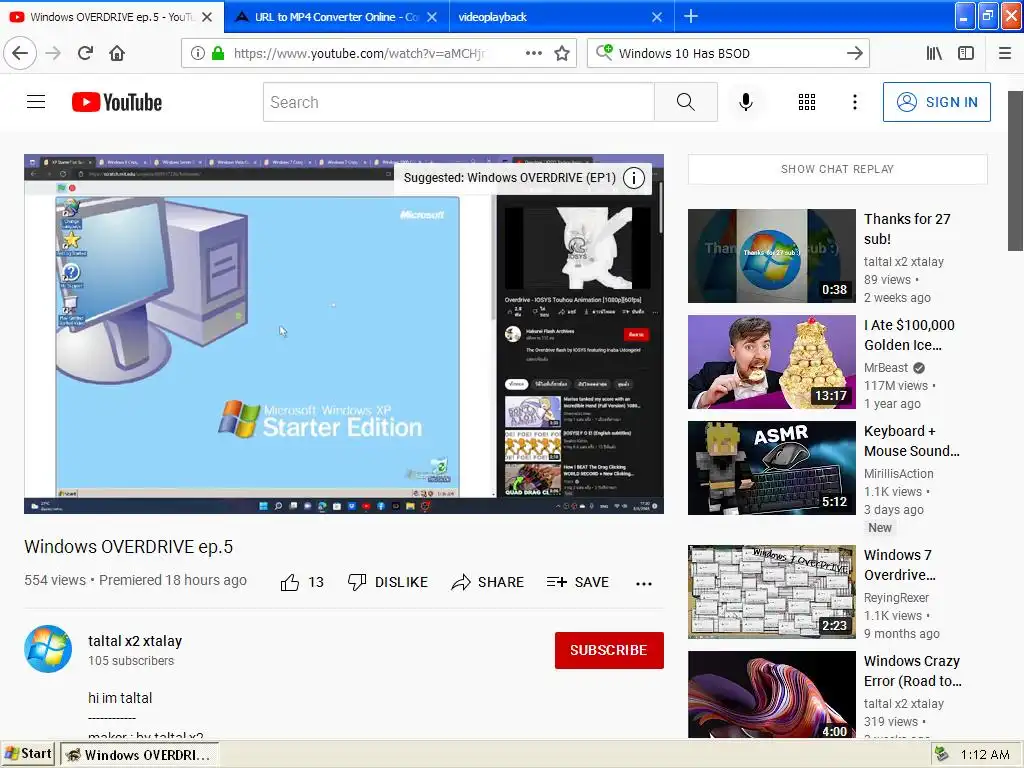1024x768 pixels.
Task: Open more actions ellipsis below video
Action: (644, 583)
